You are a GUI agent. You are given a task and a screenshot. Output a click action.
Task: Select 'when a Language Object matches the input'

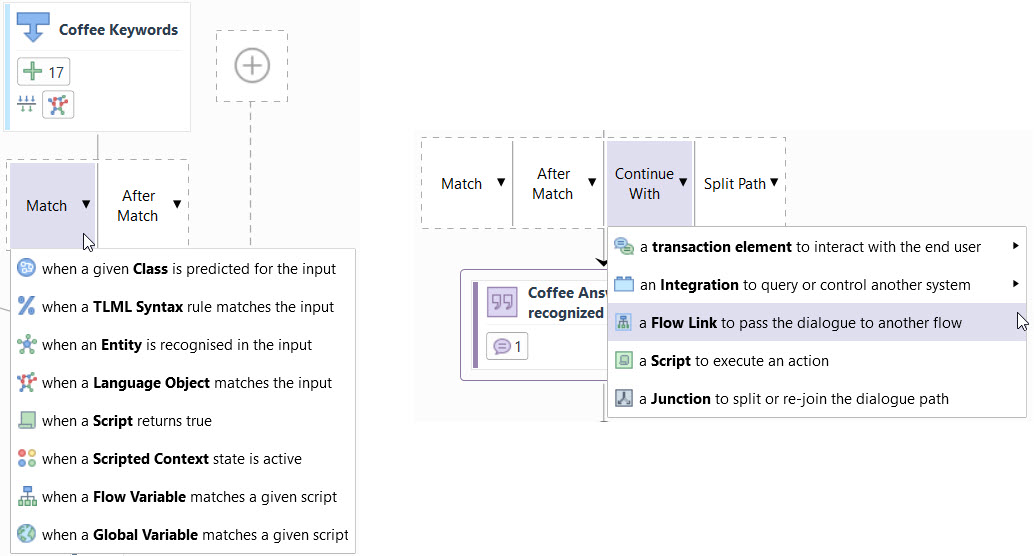point(187,382)
